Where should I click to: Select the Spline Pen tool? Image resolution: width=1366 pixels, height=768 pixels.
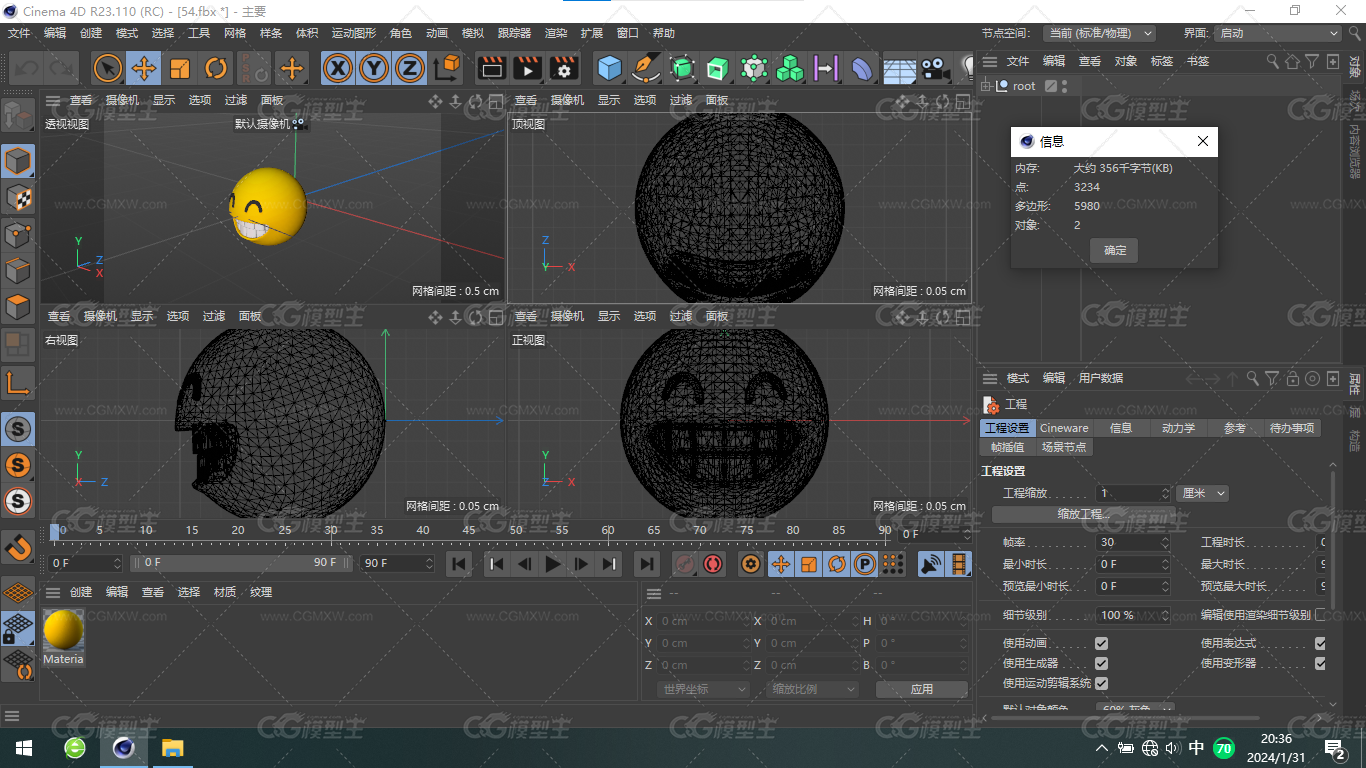[646, 68]
